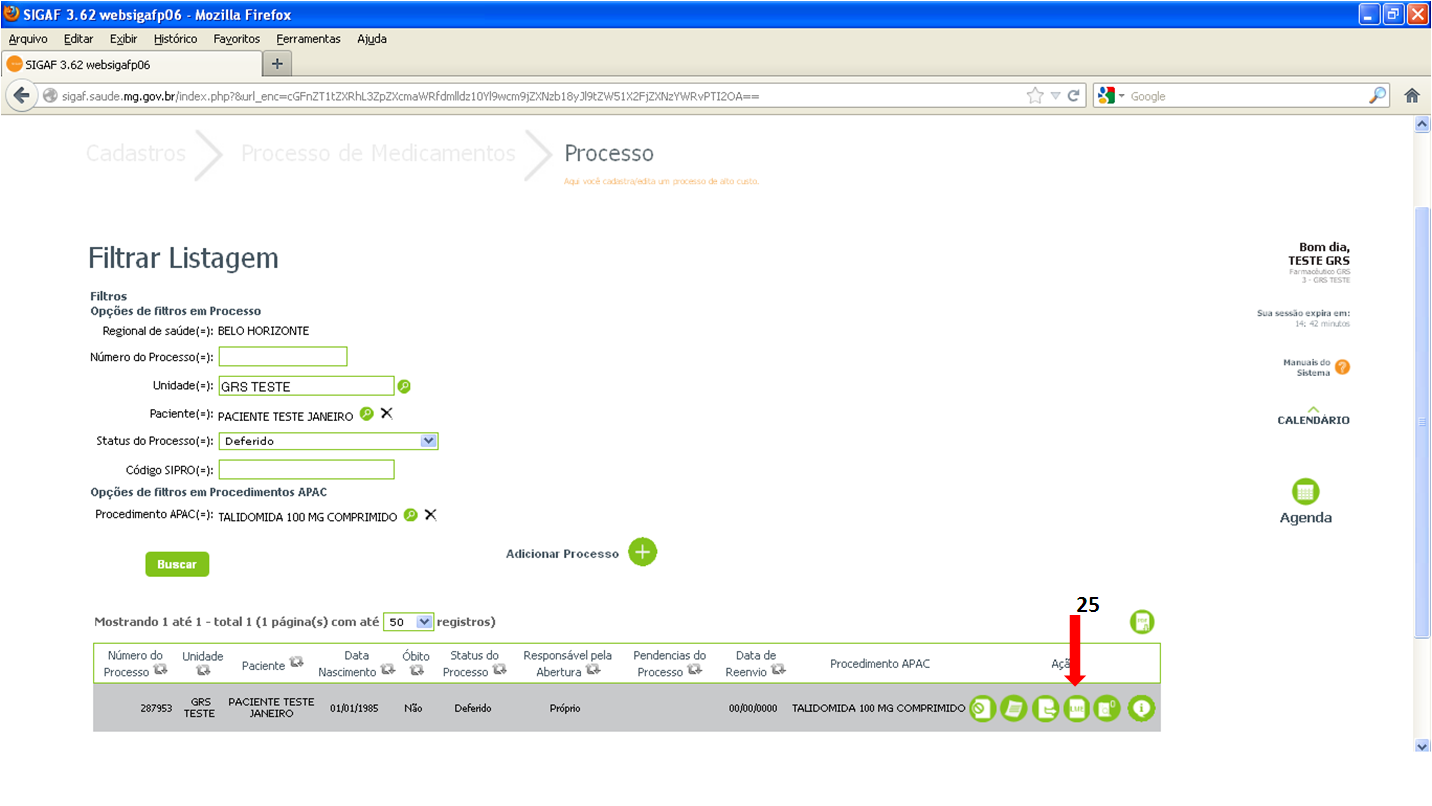This screenshot has height=806, width=1432.
Task: Open the LME document icon for process
Action: coord(1077,709)
